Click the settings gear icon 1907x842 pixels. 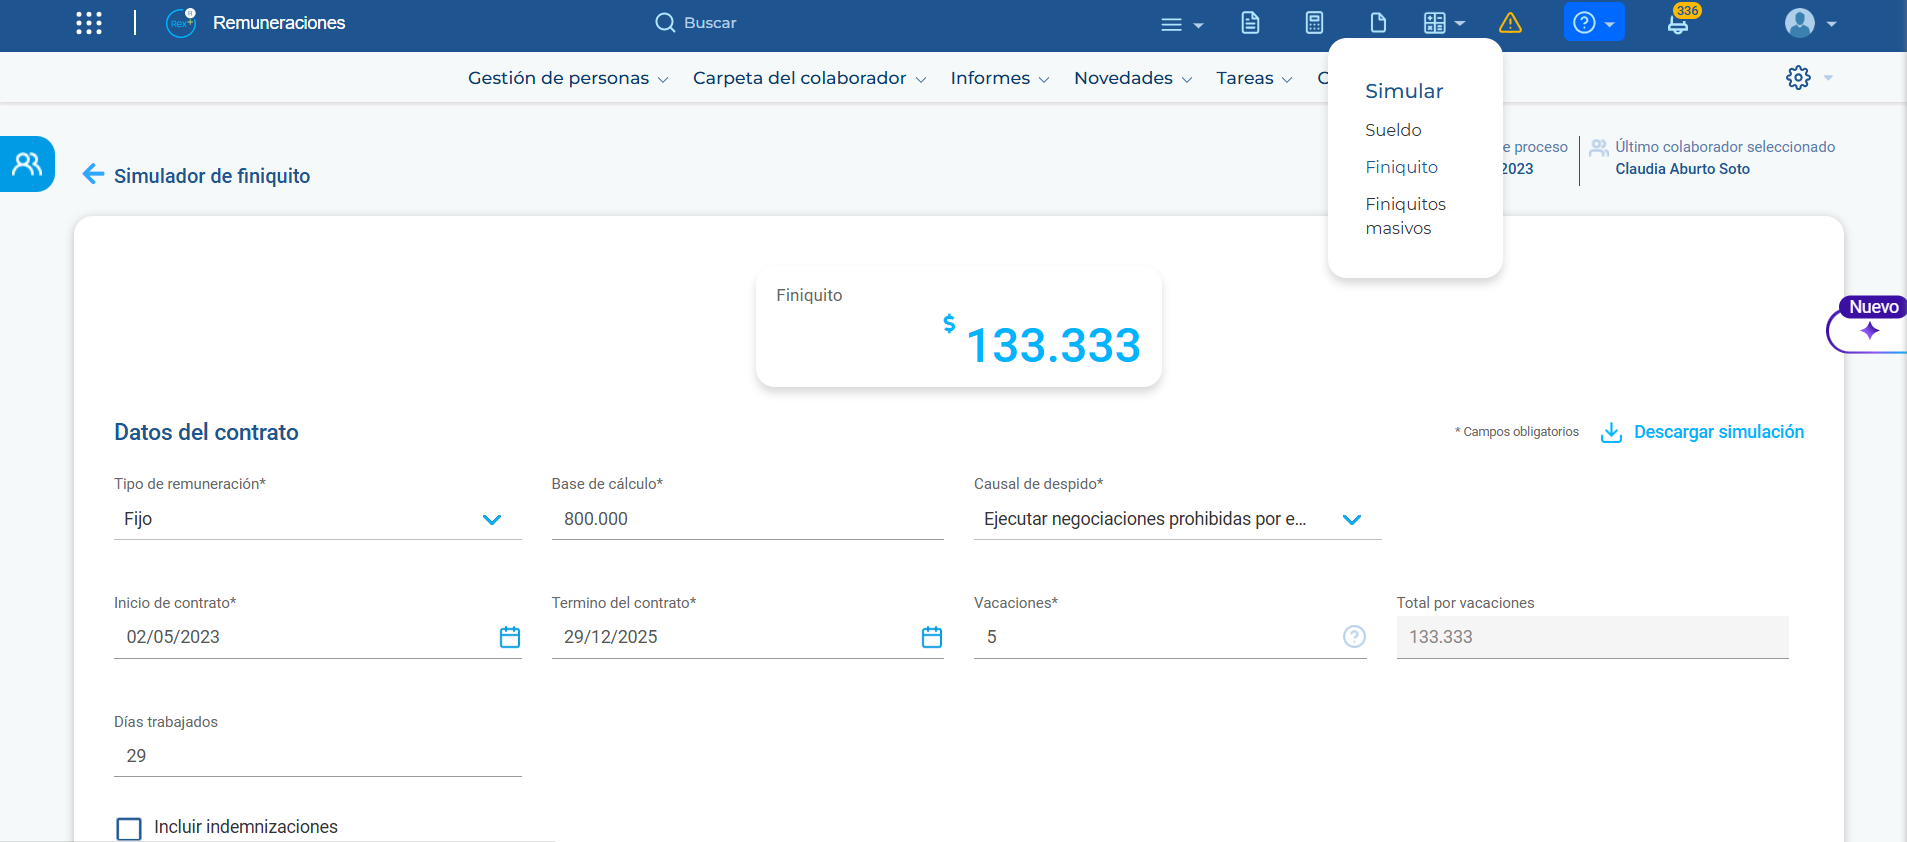click(x=1798, y=78)
